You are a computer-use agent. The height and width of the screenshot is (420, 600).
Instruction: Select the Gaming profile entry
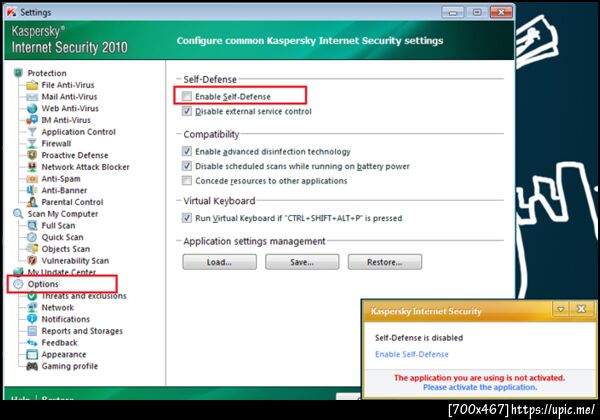[x=70, y=366]
